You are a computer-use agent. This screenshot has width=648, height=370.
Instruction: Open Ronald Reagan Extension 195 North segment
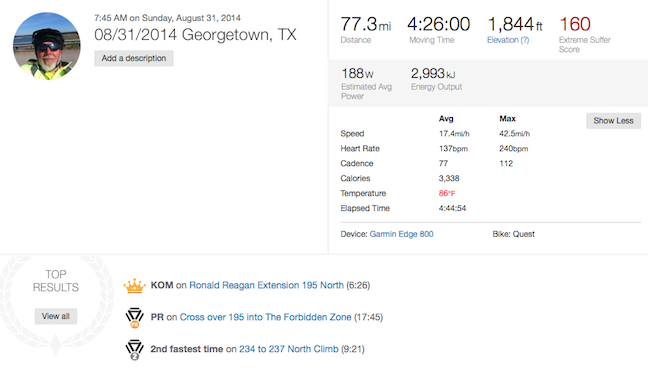pyautogui.click(x=266, y=285)
